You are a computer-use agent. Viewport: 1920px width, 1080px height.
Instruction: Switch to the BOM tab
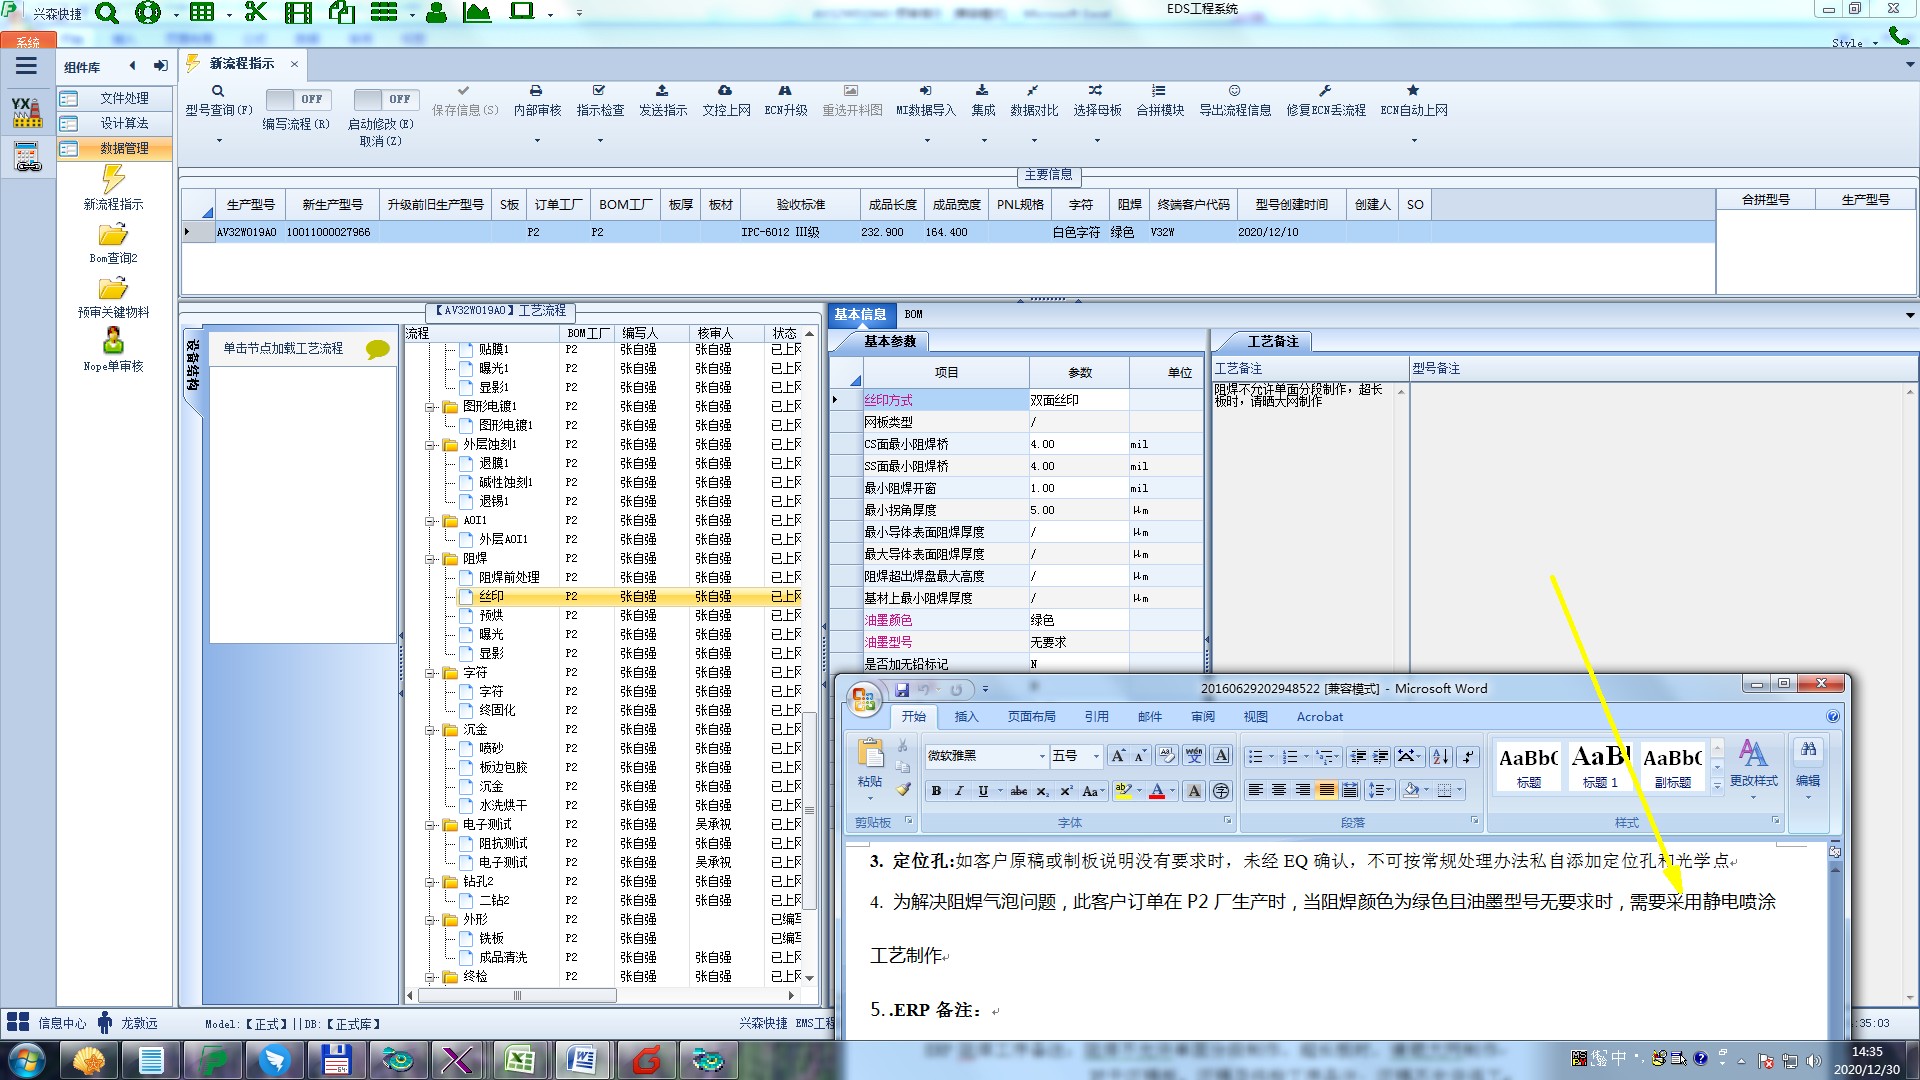pos(913,314)
